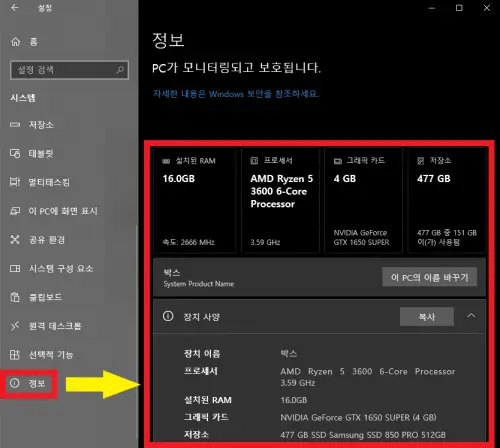
Task: Open 멀티태스킹 settings page label
Action: click(49, 182)
